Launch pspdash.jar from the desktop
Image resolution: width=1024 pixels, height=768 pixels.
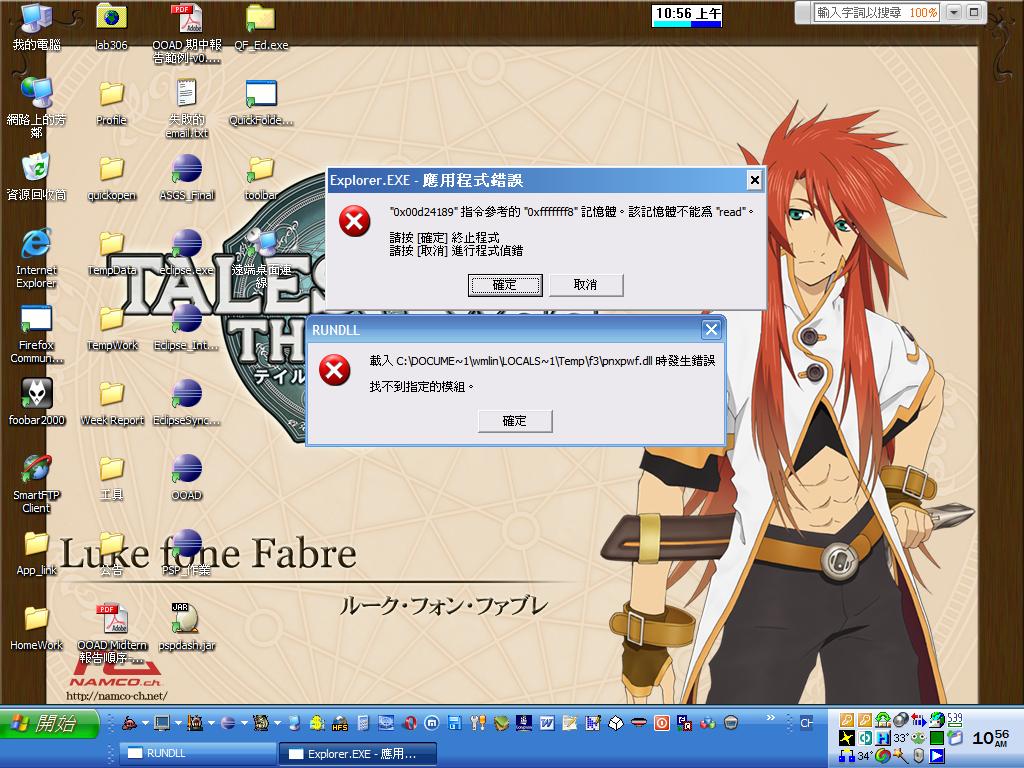pos(186,619)
